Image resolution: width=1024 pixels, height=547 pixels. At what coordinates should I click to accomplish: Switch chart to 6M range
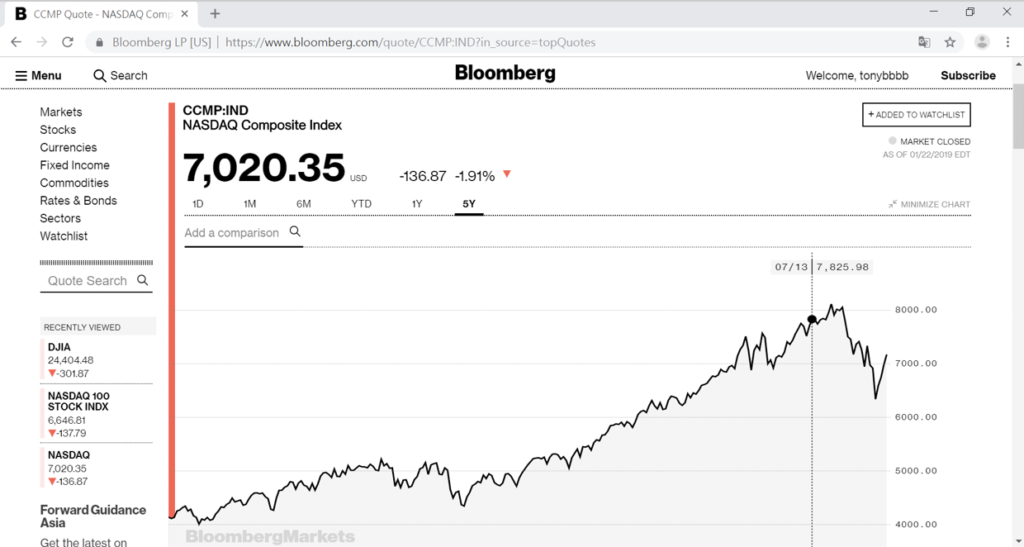[x=303, y=204]
